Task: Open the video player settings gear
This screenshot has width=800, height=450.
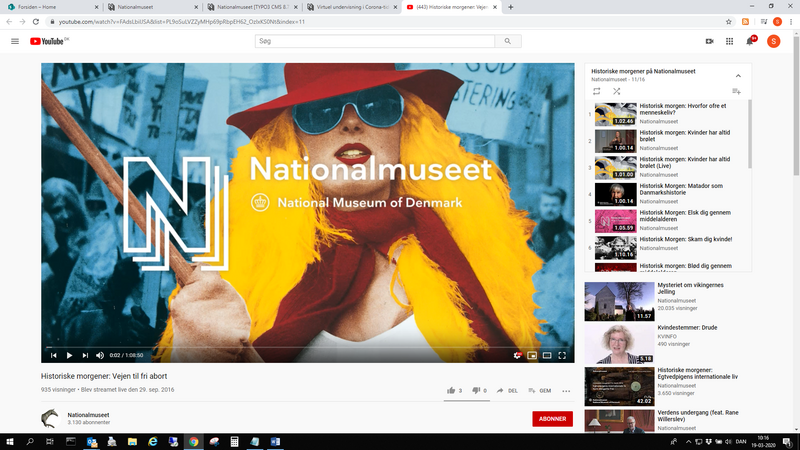Action: (517, 356)
